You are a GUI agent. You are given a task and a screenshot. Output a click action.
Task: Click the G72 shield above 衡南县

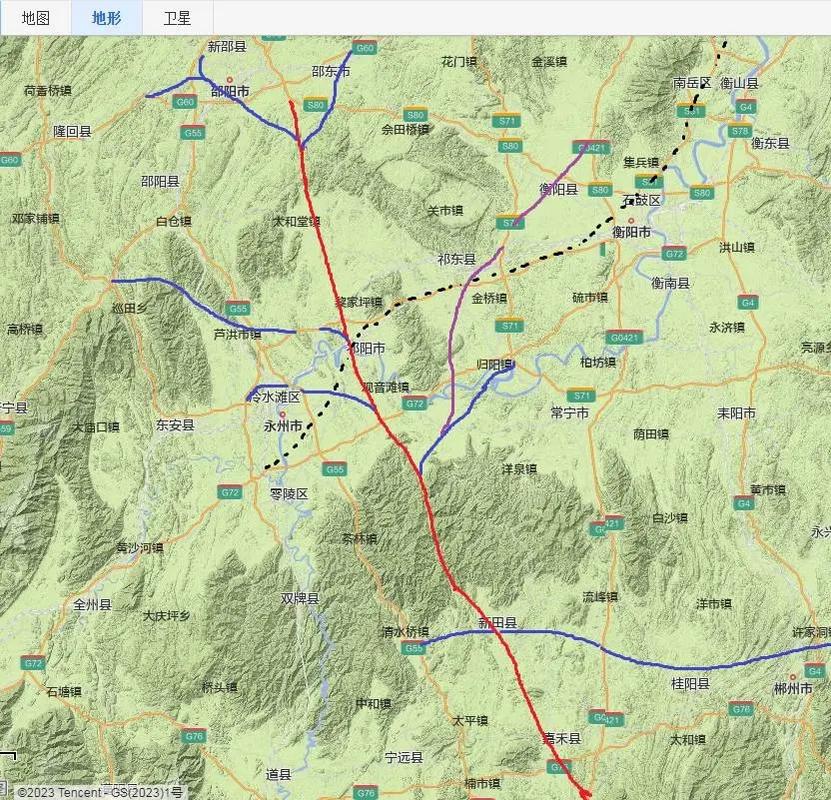(x=674, y=254)
